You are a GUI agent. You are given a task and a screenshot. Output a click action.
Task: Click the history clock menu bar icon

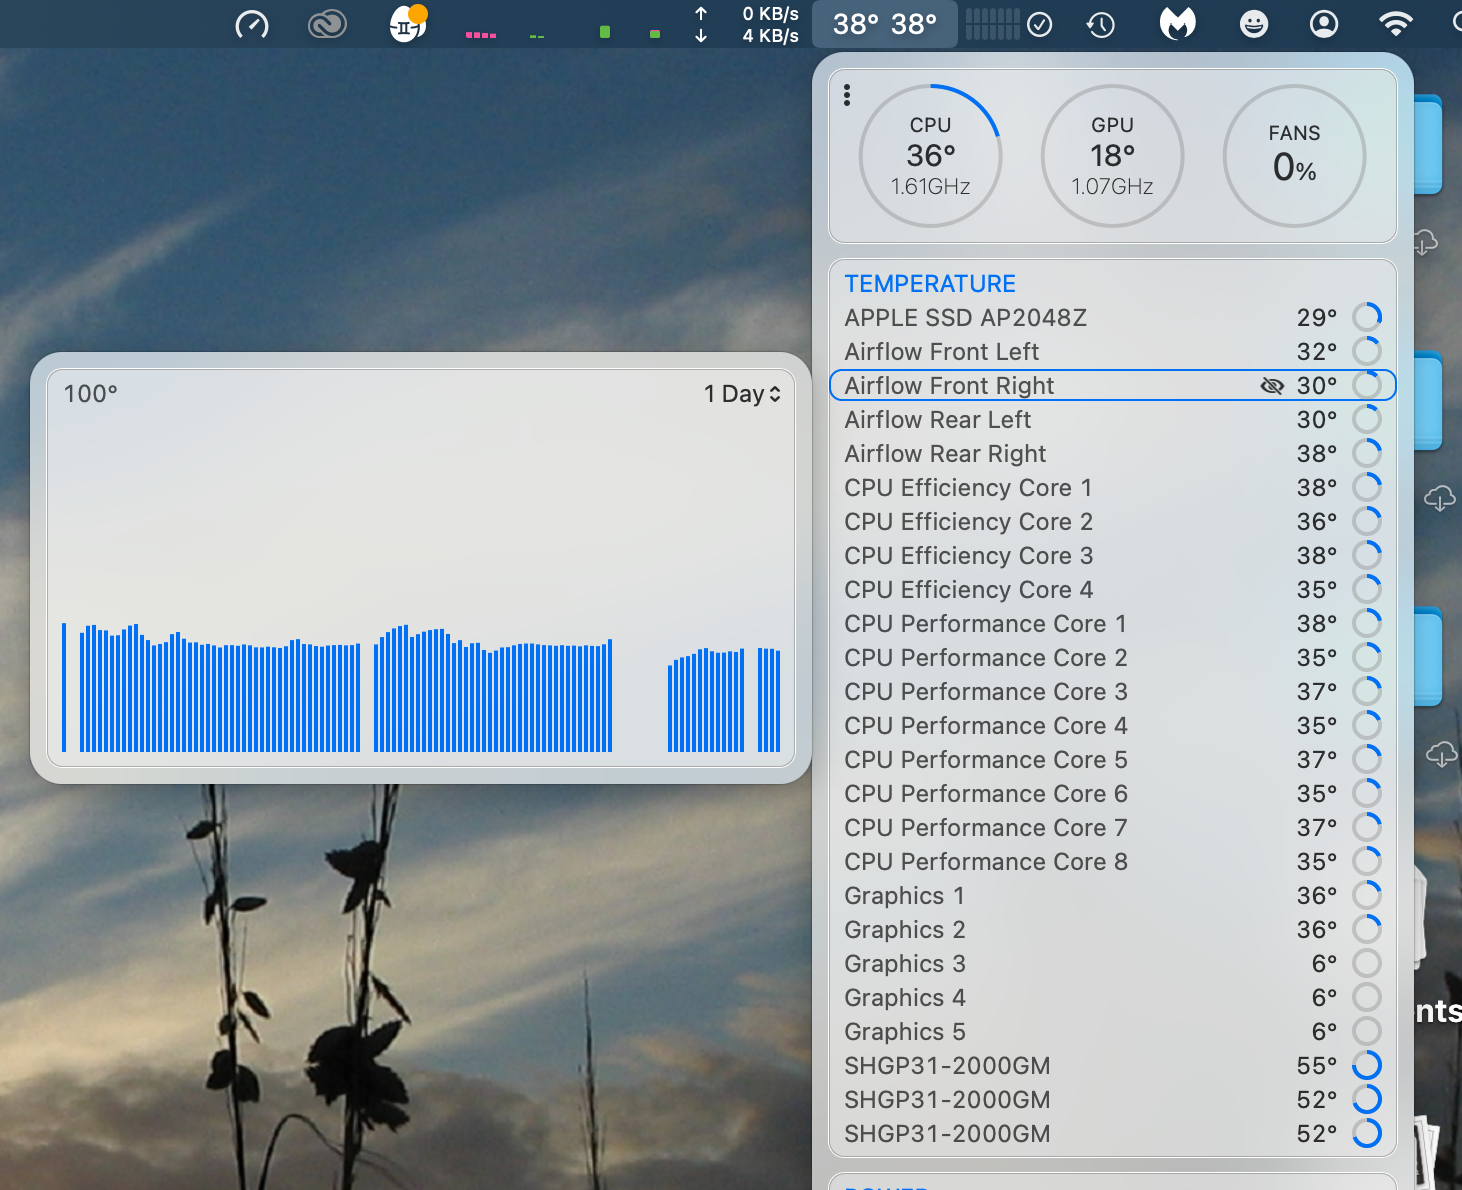pos(1100,24)
